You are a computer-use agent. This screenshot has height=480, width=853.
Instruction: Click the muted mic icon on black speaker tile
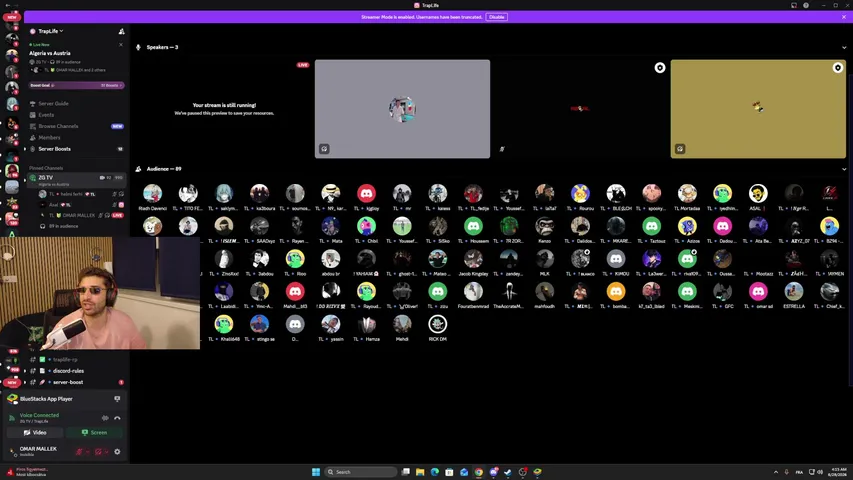click(502, 149)
